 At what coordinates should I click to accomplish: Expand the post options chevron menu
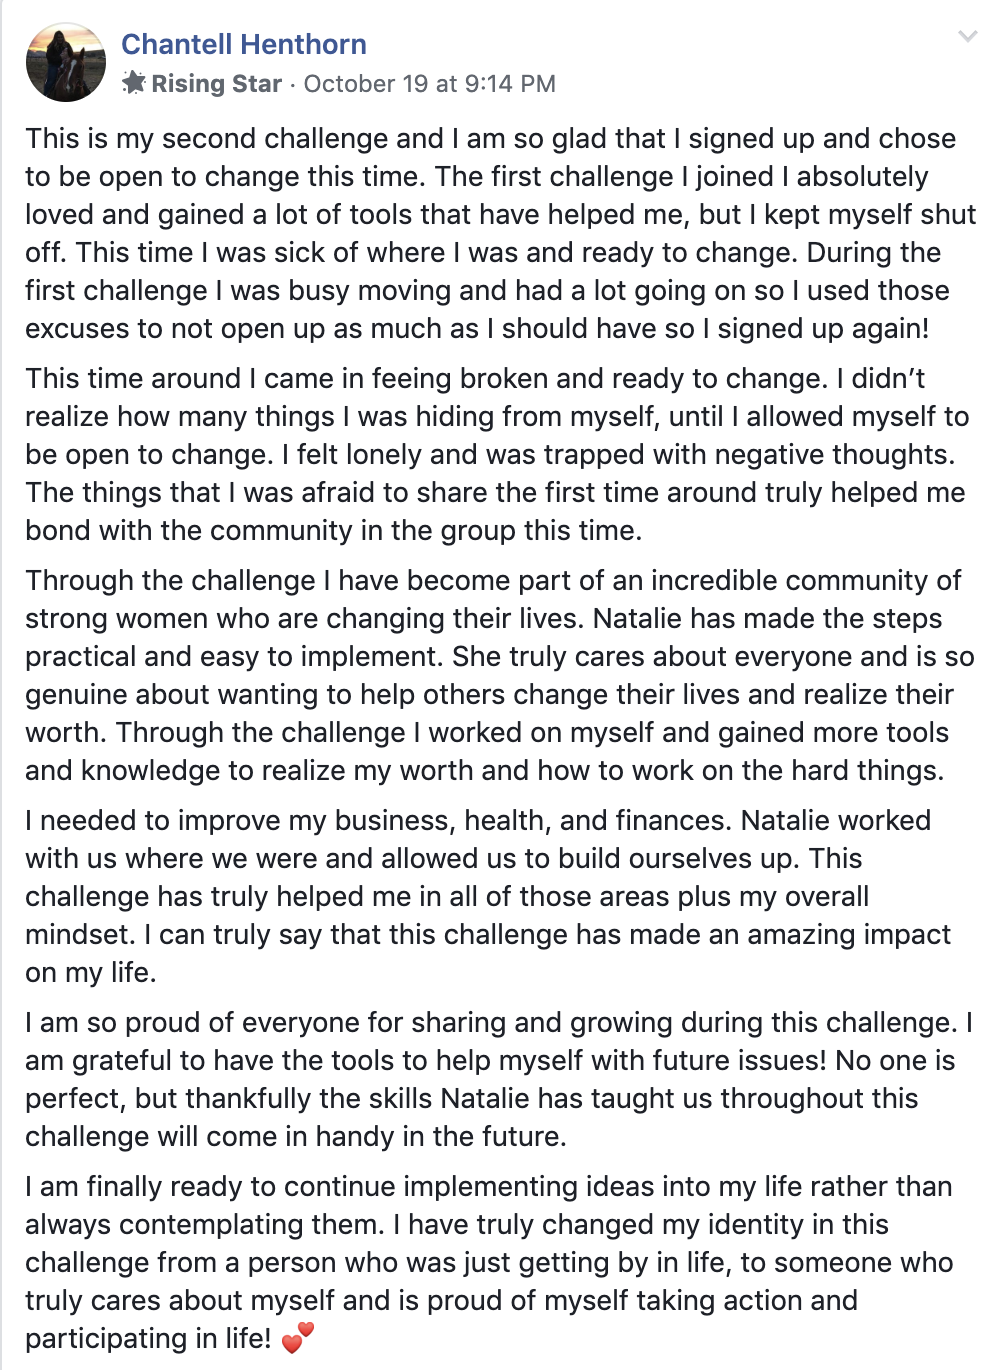[967, 37]
